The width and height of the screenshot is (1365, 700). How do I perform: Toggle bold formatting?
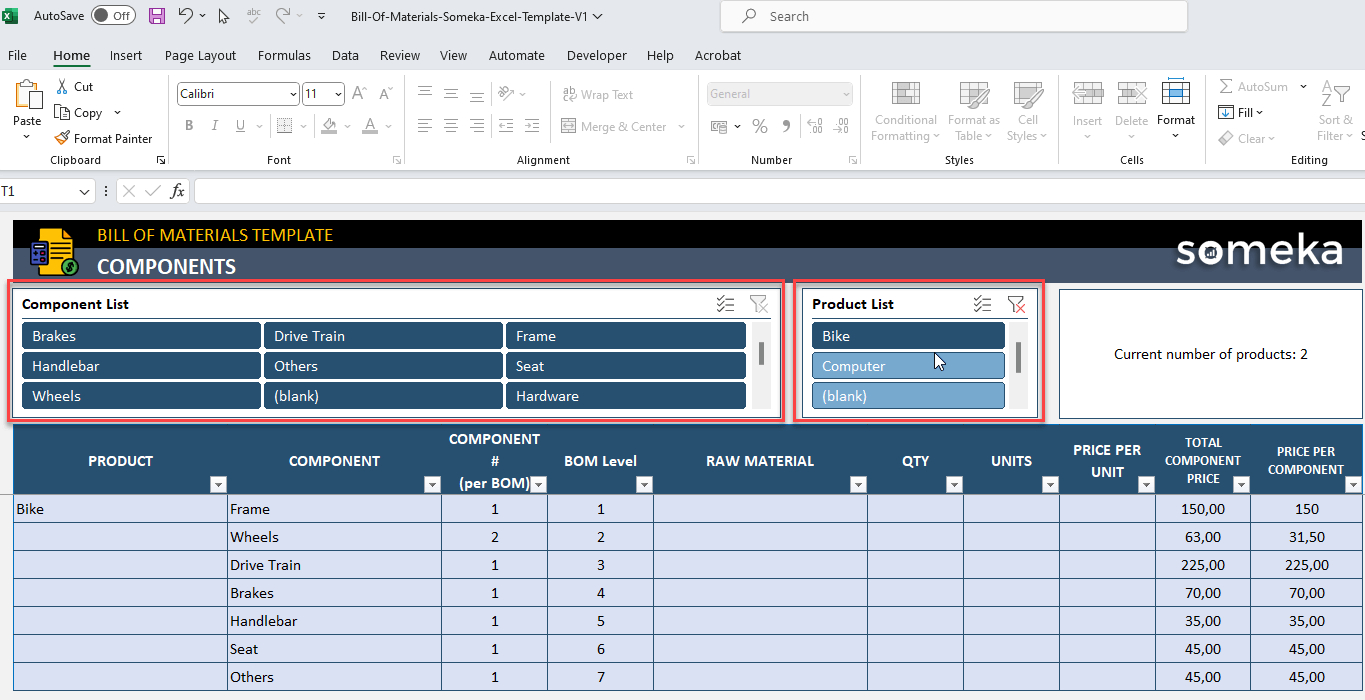tap(189, 126)
